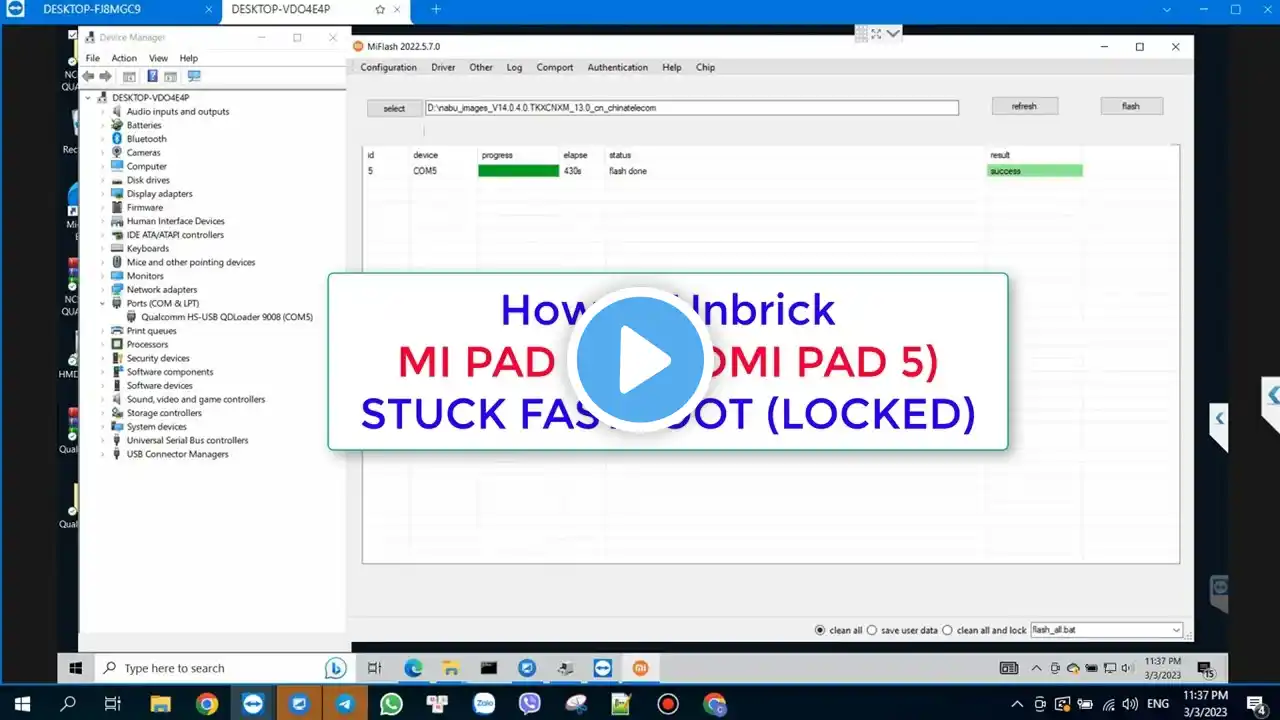Open Google Chrome from the local taskbar

[x=207, y=704]
